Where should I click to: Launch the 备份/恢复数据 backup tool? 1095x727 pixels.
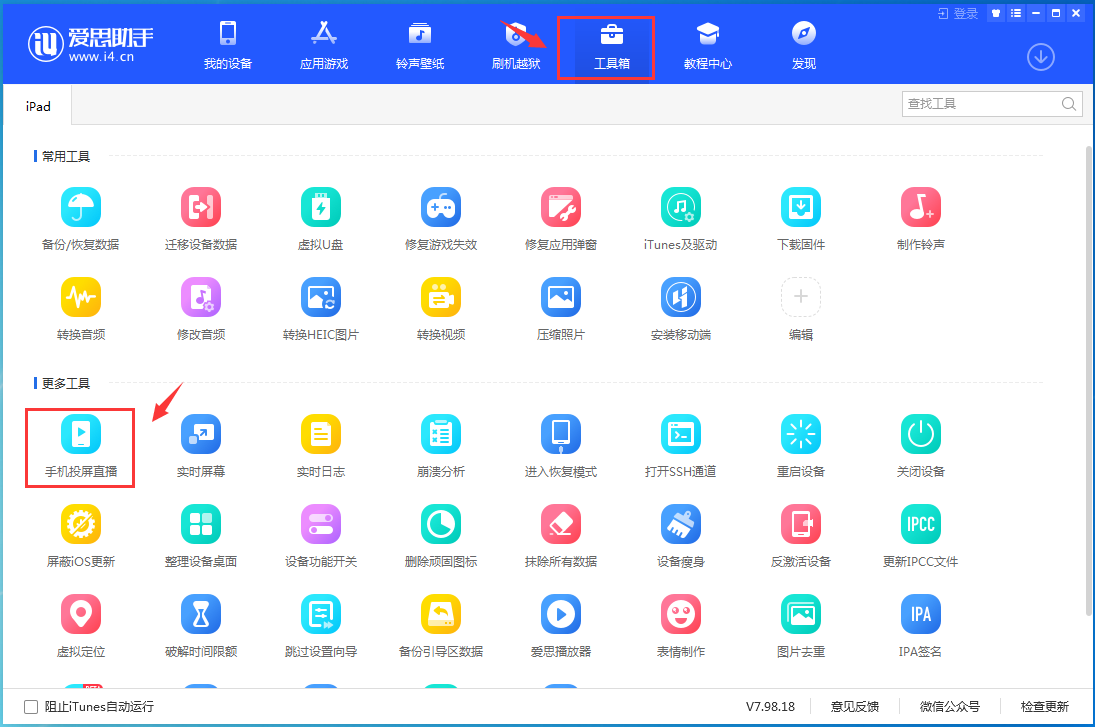(x=80, y=217)
